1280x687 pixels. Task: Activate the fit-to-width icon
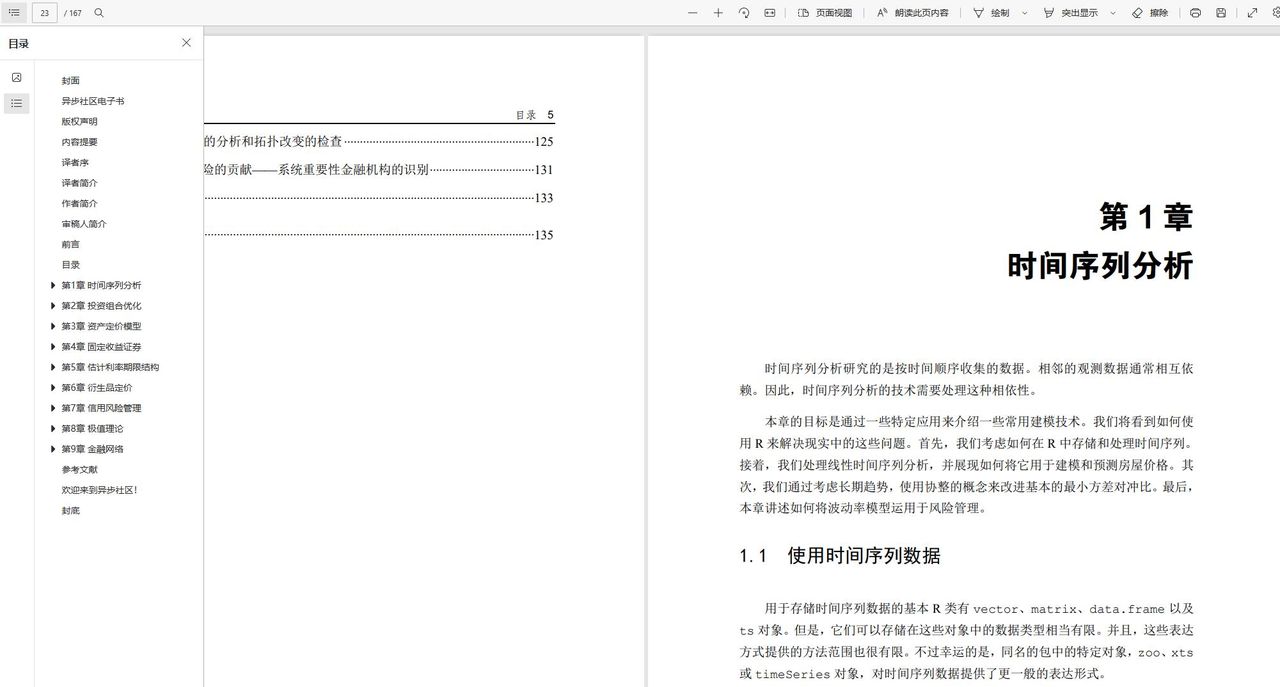[x=768, y=13]
